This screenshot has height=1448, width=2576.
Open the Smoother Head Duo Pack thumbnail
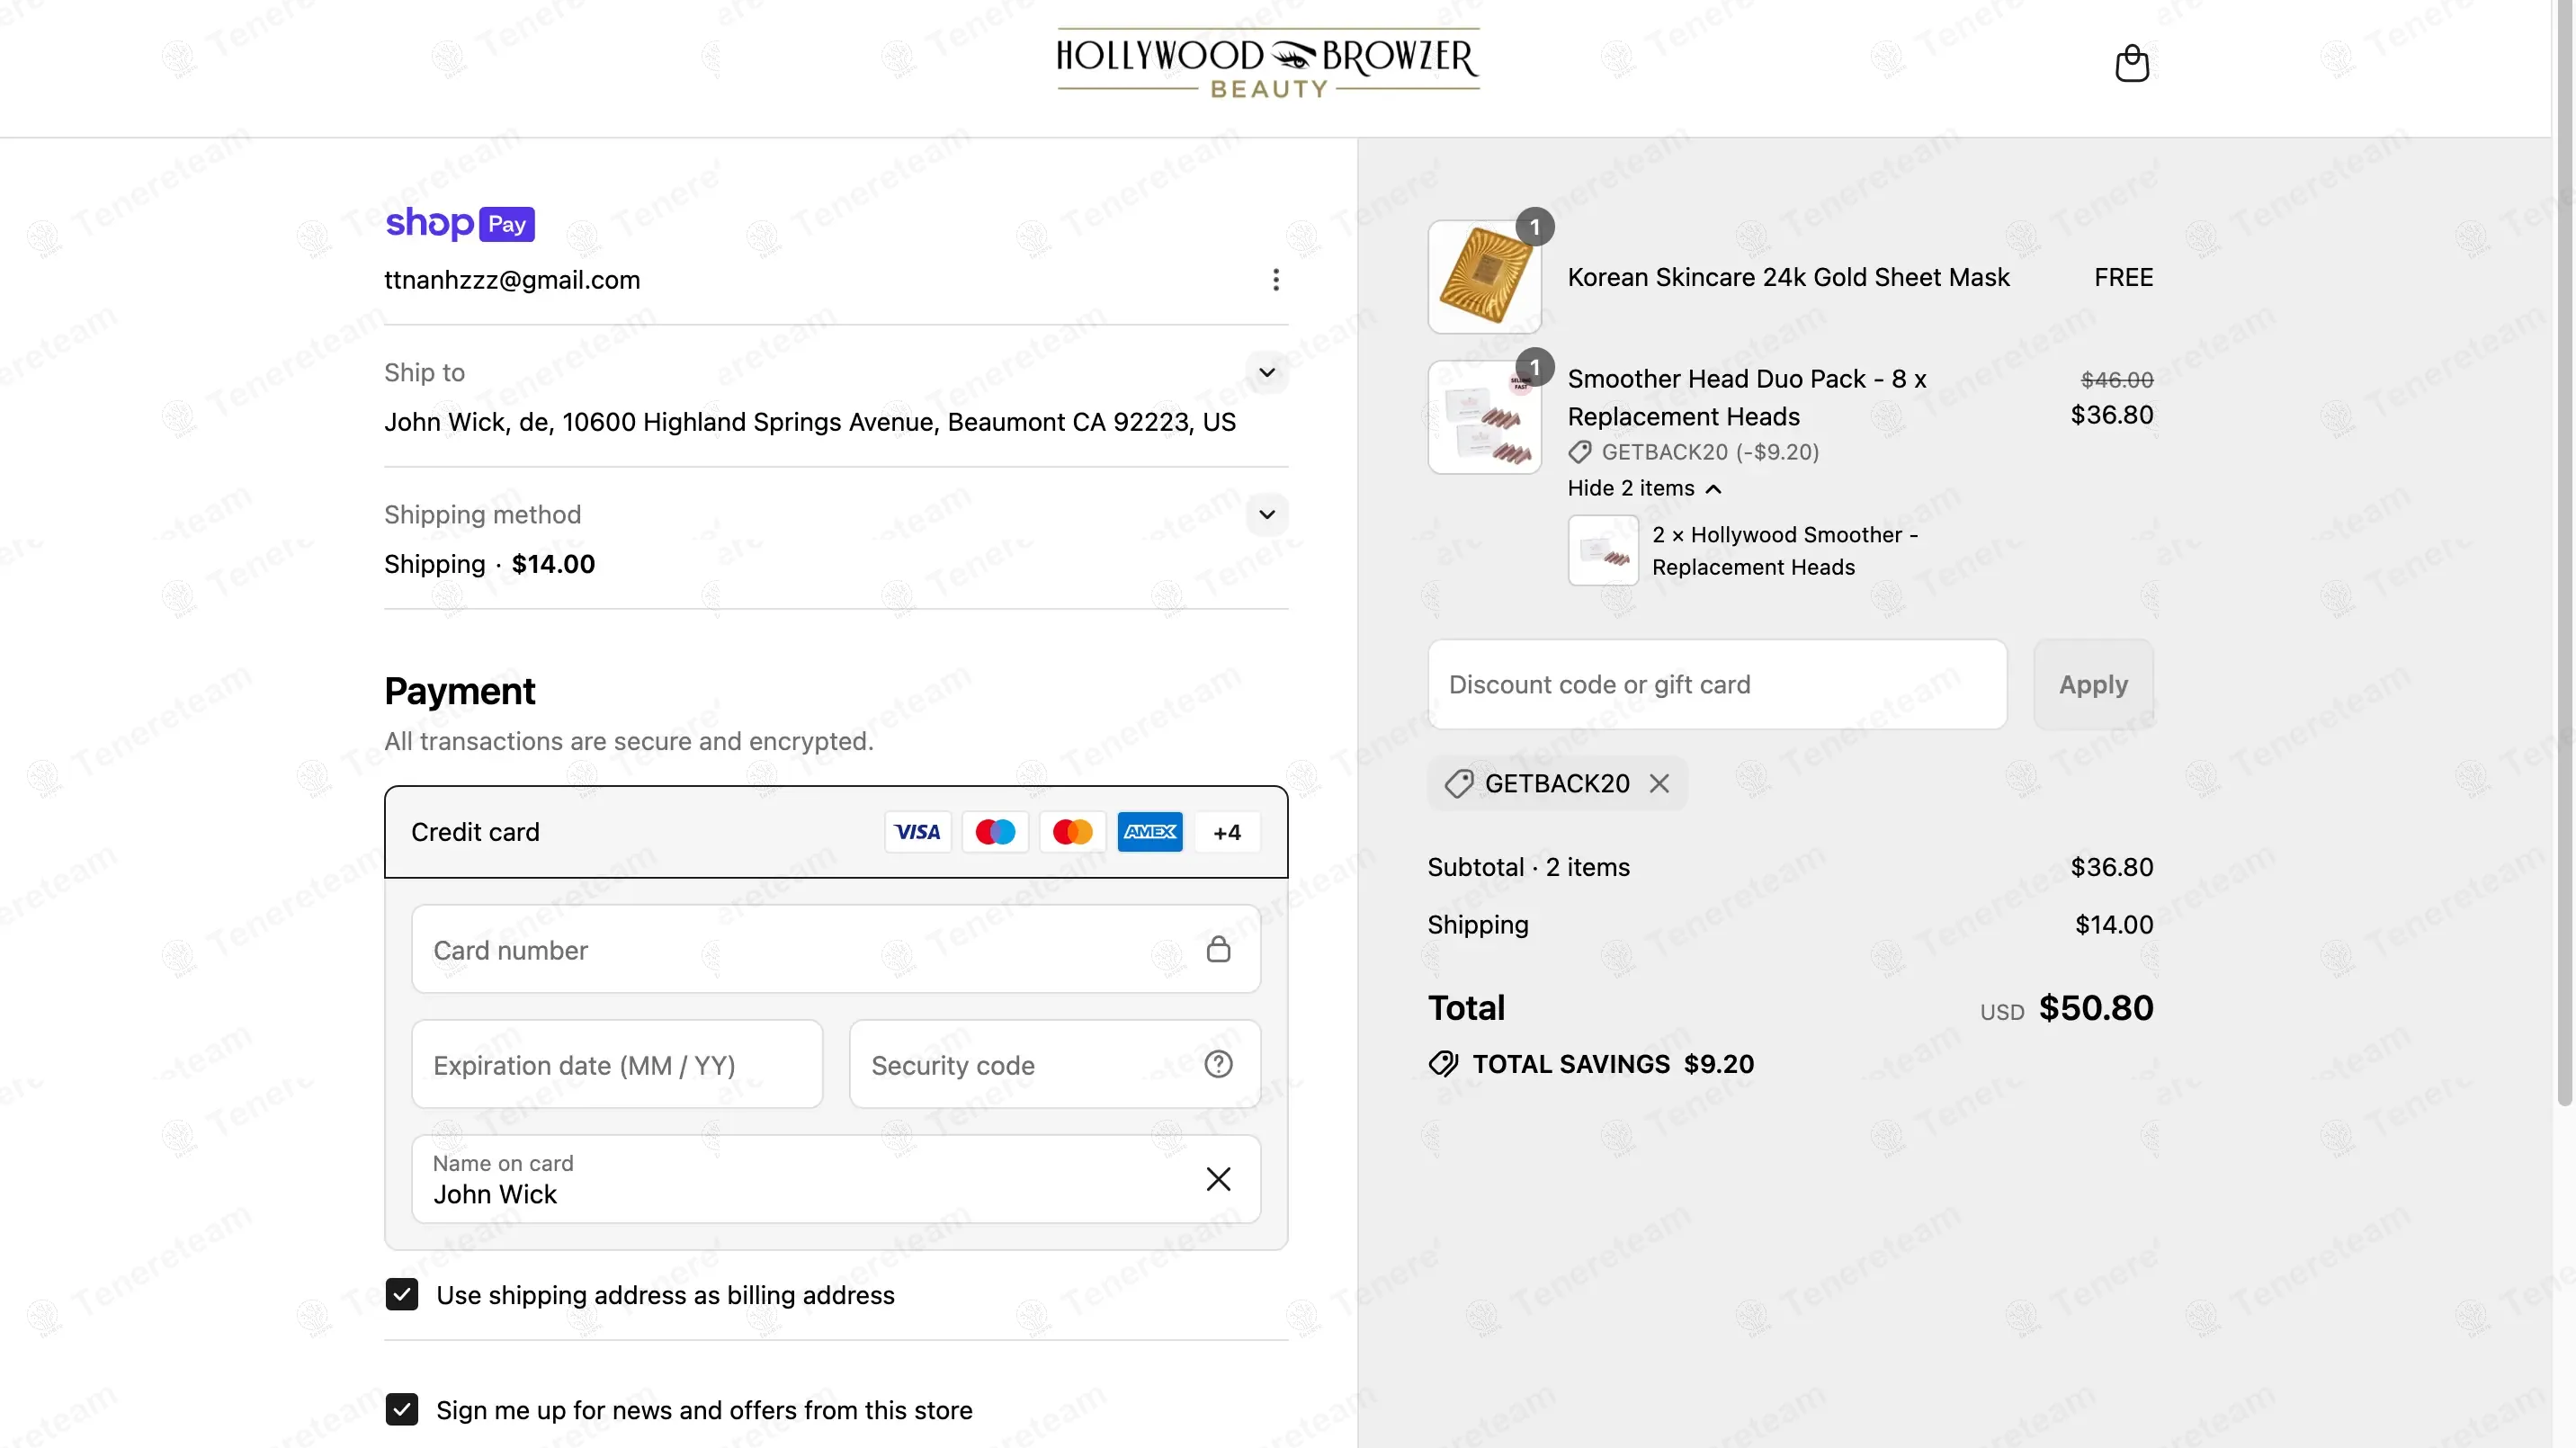pyautogui.click(x=1485, y=418)
